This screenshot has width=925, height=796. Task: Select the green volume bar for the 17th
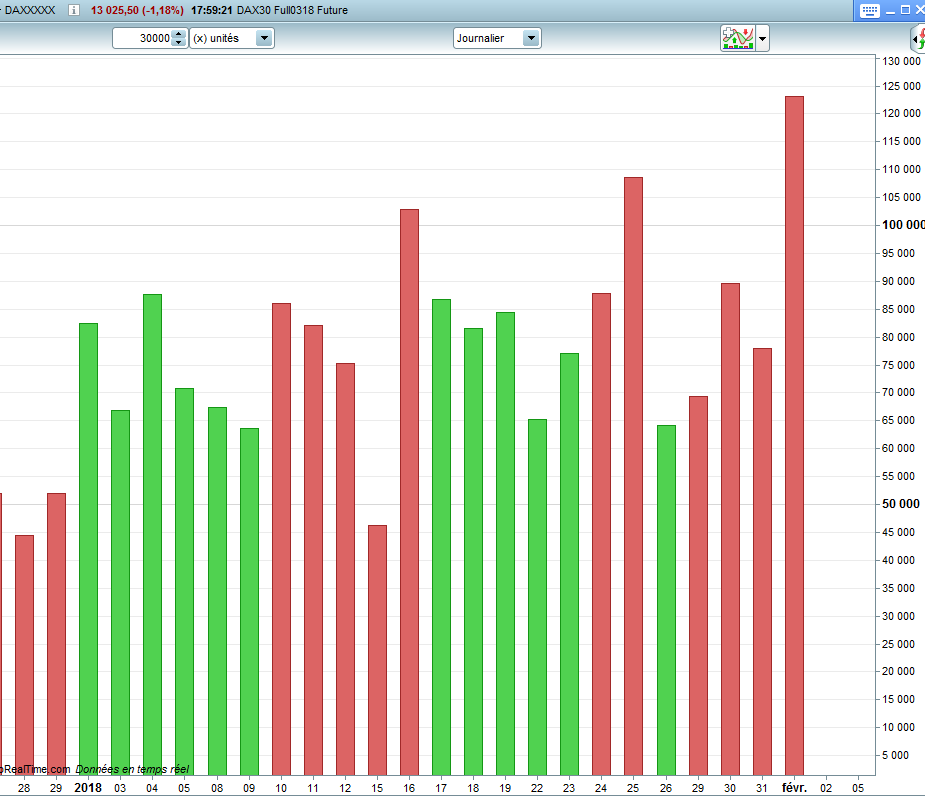441,537
